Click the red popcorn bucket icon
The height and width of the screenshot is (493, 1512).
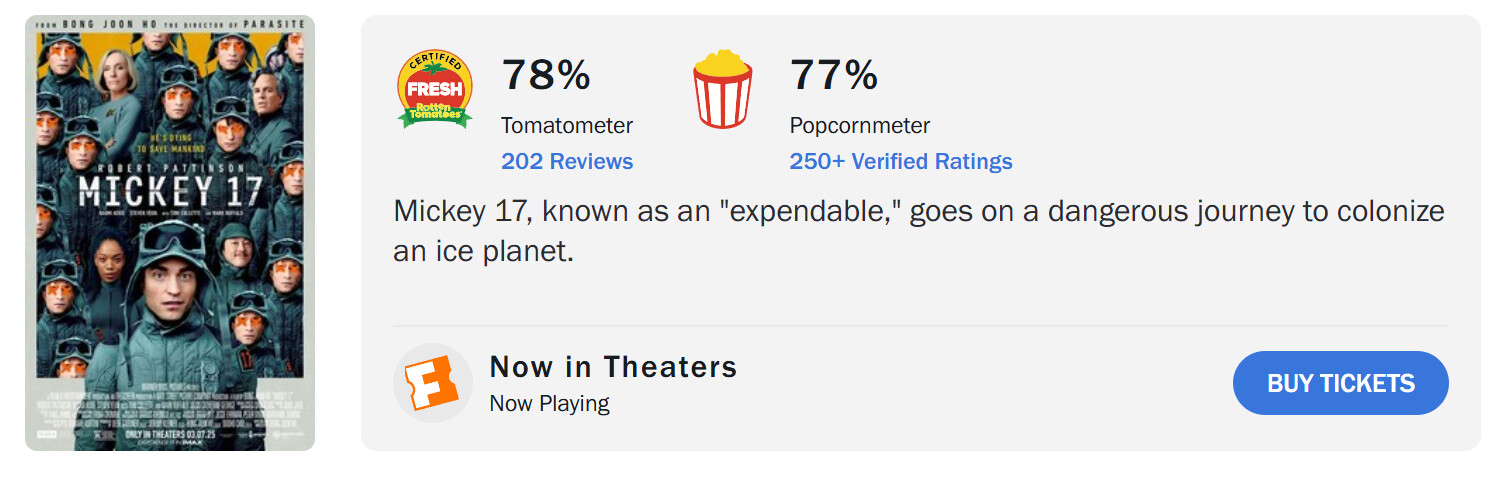click(x=722, y=90)
